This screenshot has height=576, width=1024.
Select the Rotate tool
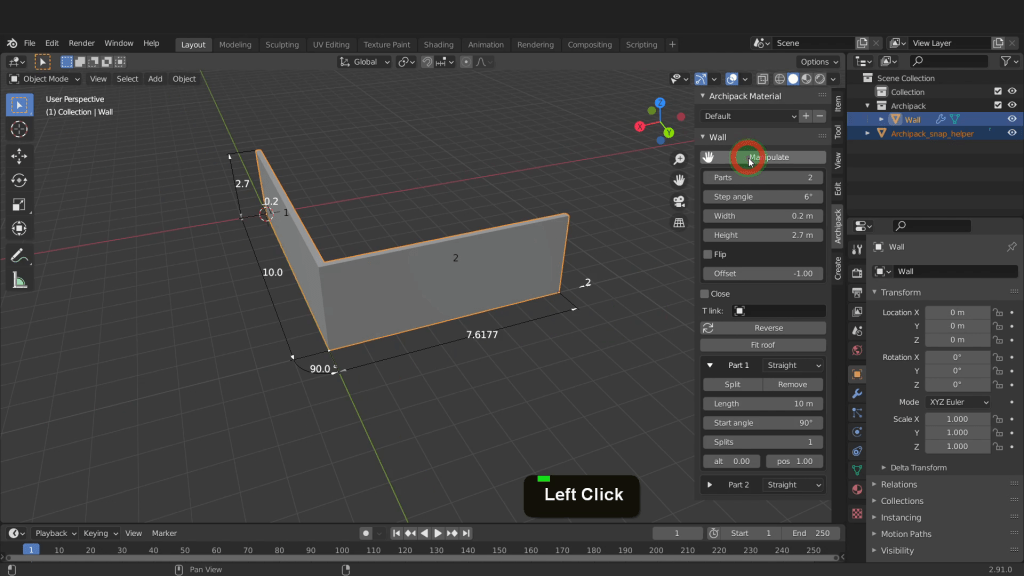click(x=18, y=180)
